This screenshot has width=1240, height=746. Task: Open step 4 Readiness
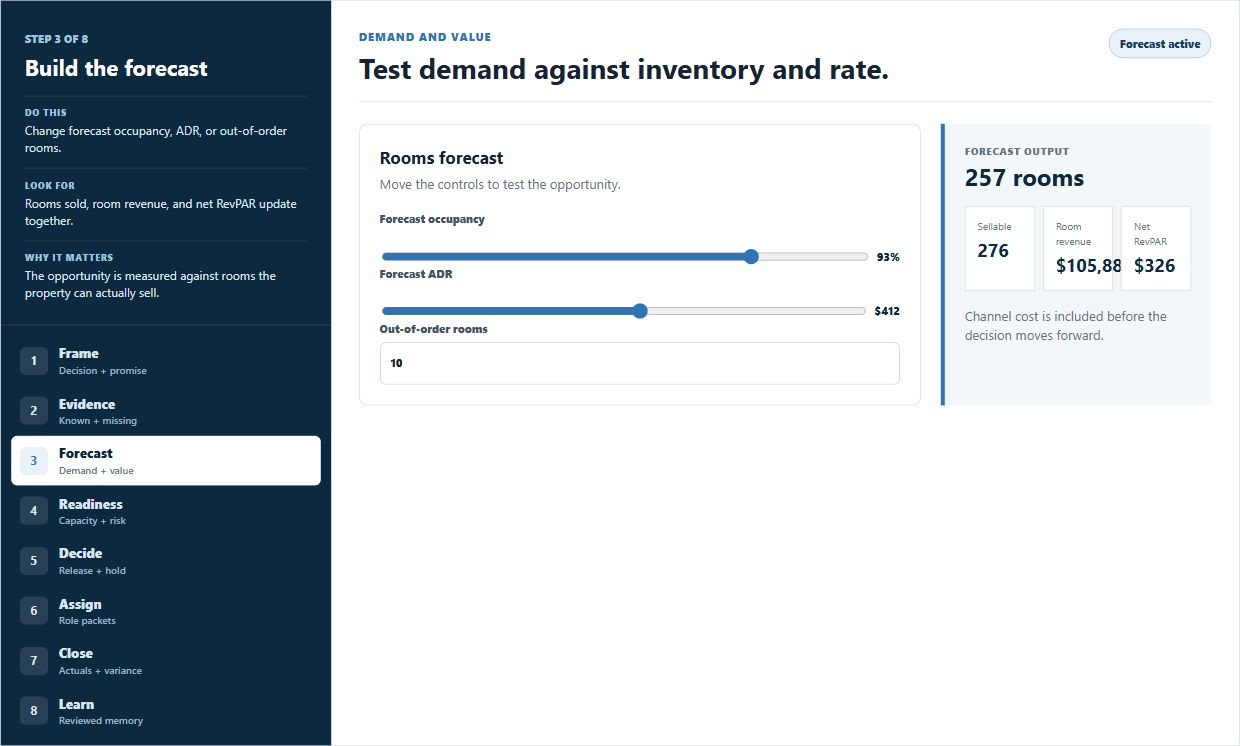pos(166,511)
